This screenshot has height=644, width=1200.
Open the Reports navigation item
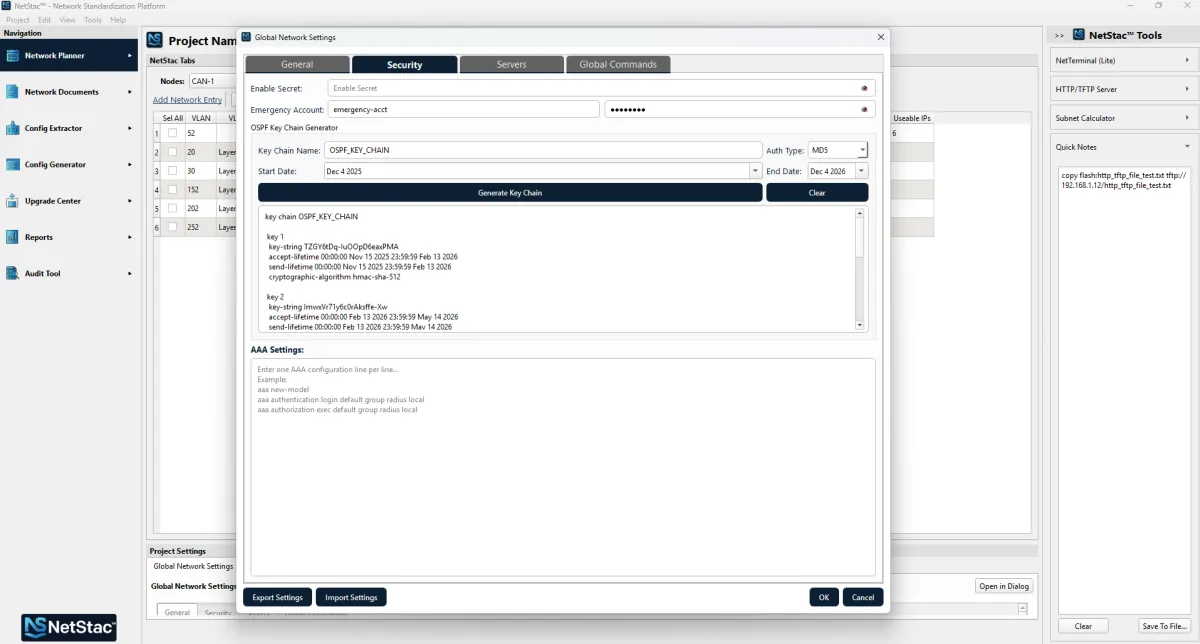(68, 237)
